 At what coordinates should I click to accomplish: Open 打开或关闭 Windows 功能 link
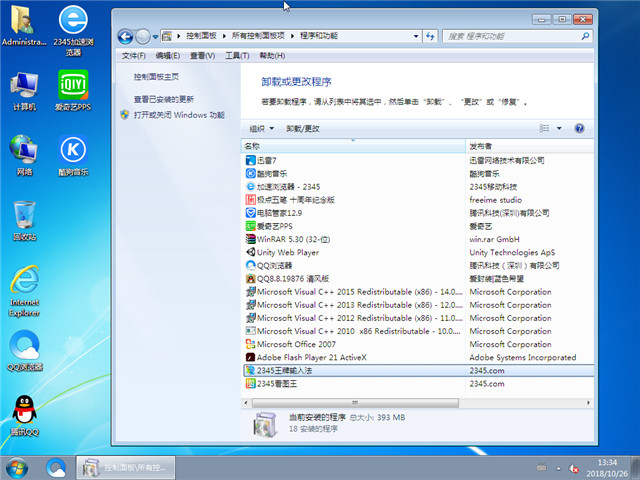[x=179, y=115]
